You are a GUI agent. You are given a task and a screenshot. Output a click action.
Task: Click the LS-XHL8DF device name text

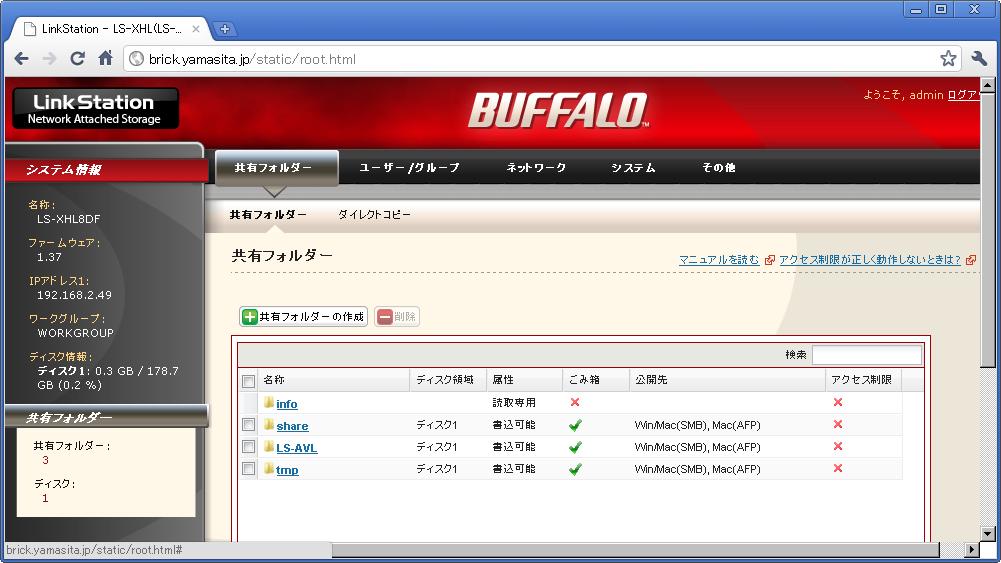68,219
